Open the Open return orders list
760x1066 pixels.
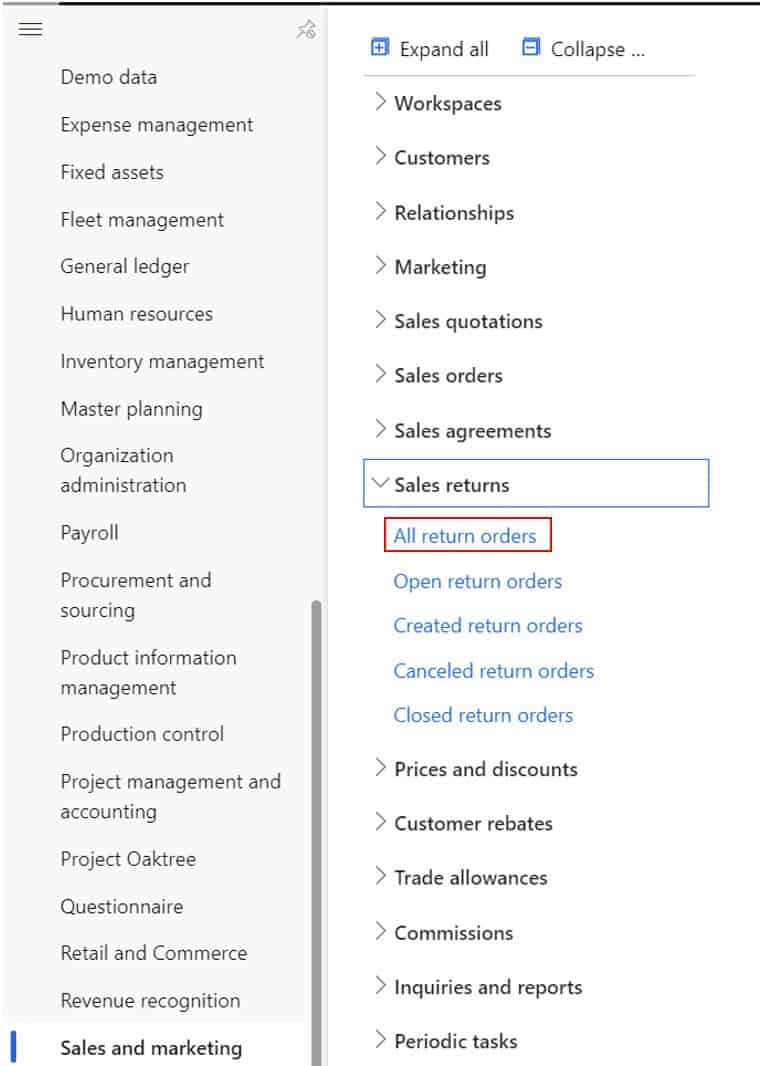pyautogui.click(x=477, y=581)
